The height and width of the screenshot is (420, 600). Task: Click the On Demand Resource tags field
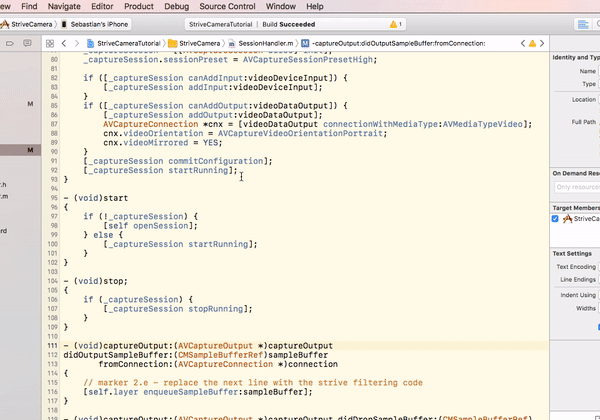tap(577, 187)
